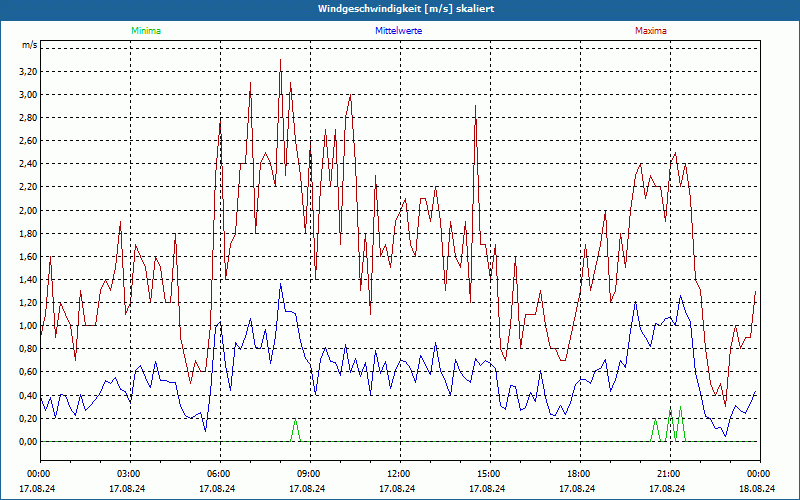The image size is (800, 500).
Task: Click the 2,00 y-axis value
Action: (28, 210)
